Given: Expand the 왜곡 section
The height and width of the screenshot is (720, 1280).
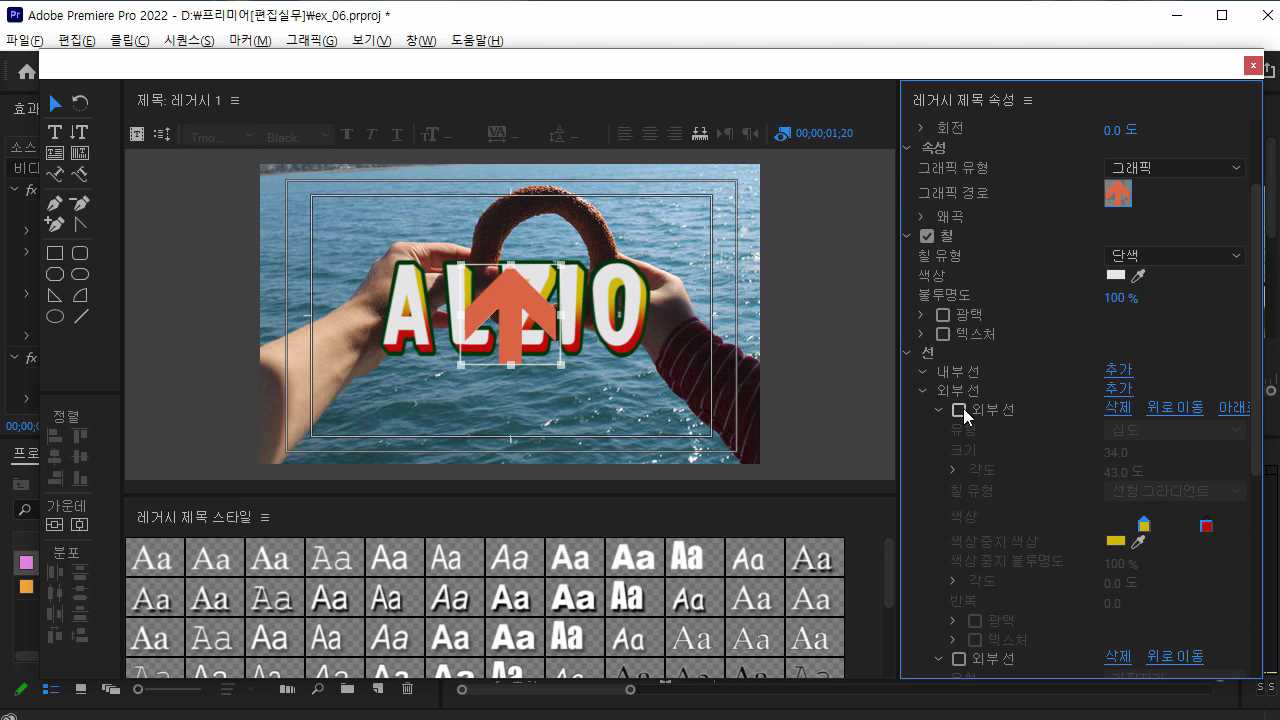Looking at the screenshot, I should point(921,216).
